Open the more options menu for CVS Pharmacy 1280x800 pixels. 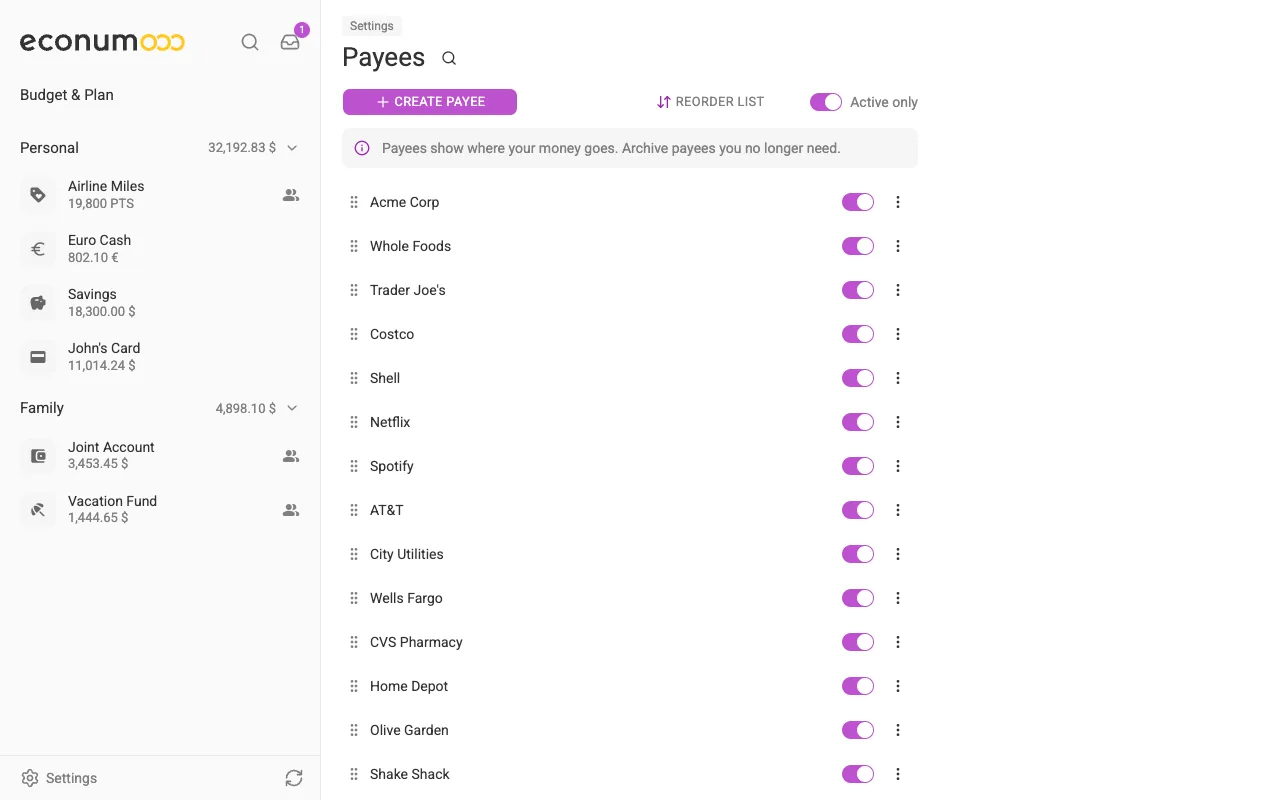pos(898,642)
